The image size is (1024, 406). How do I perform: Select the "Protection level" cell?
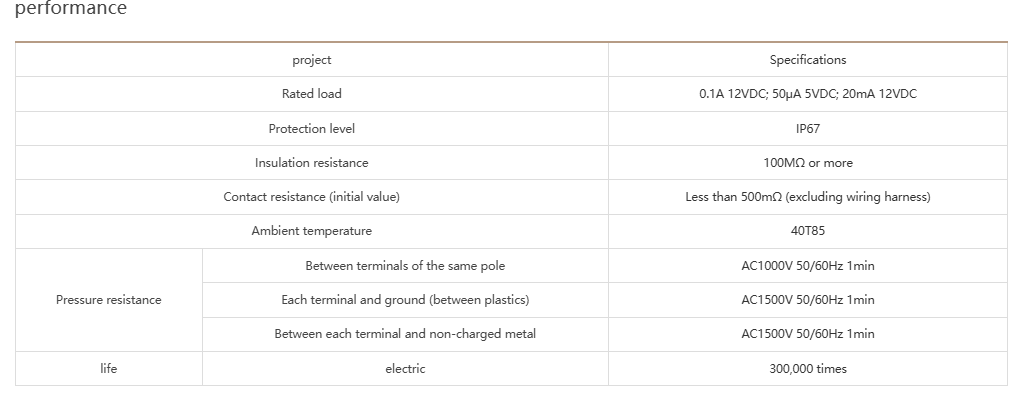[311, 129]
